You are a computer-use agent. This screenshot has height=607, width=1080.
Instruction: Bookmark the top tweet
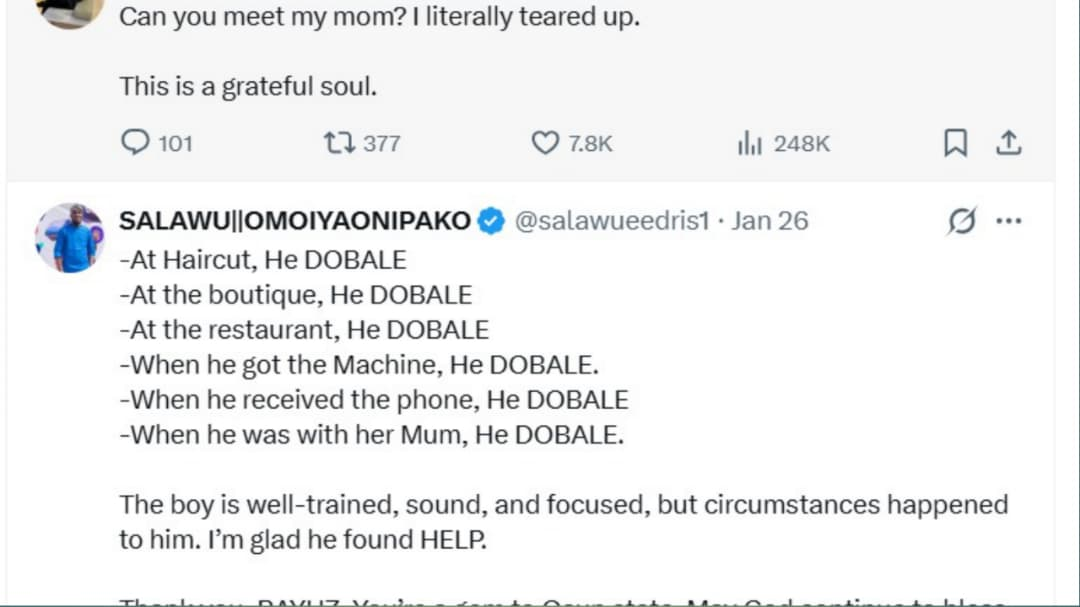[956, 144]
